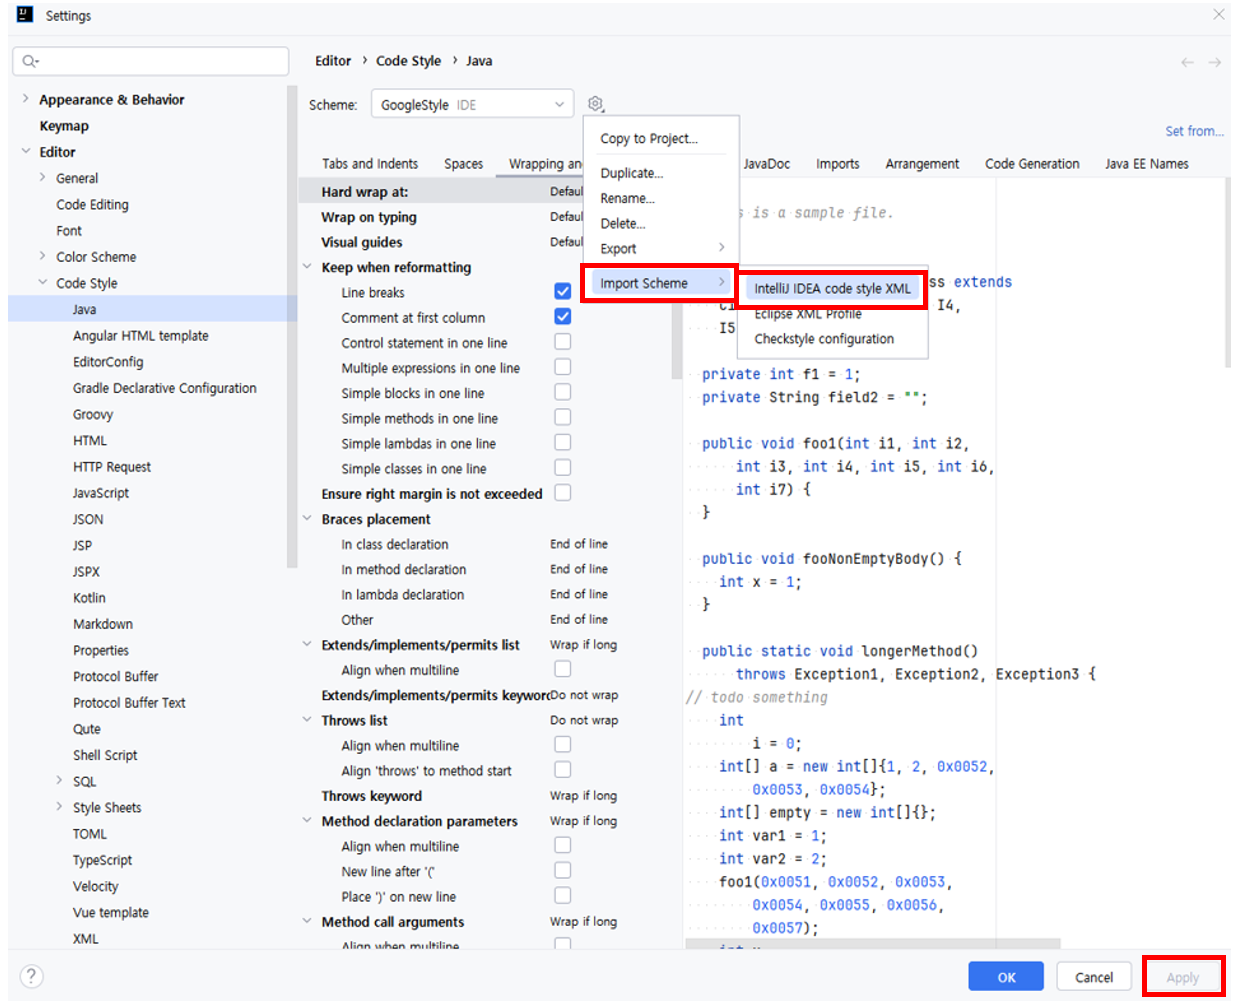Enable Control statement in one line
Viewport: 1240px width, 1004px height.
pos(563,342)
